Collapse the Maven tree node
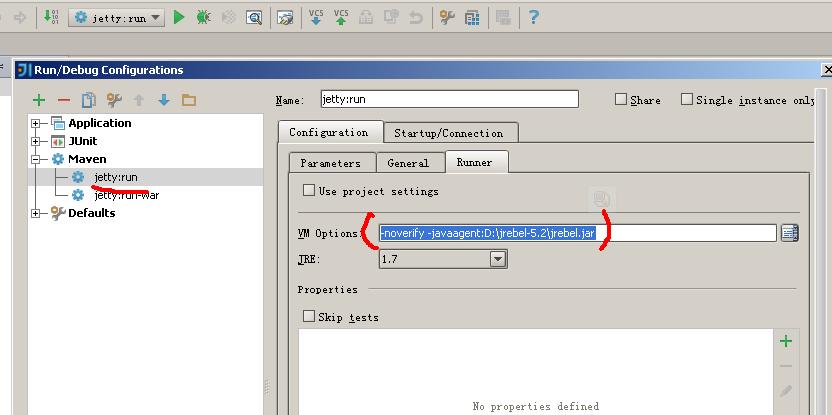The height and width of the screenshot is (415, 832). point(36,159)
